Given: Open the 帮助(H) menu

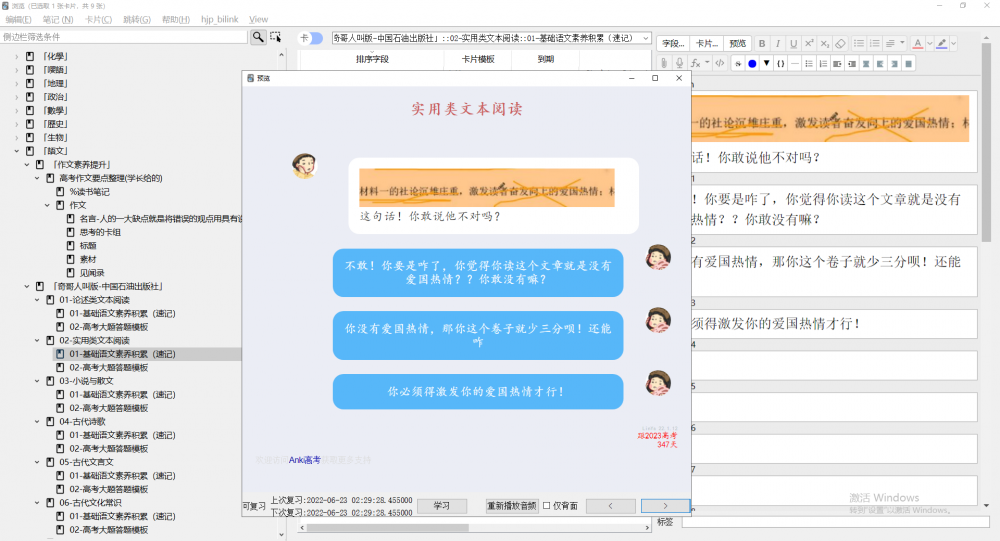Looking at the screenshot, I should coord(176,19).
